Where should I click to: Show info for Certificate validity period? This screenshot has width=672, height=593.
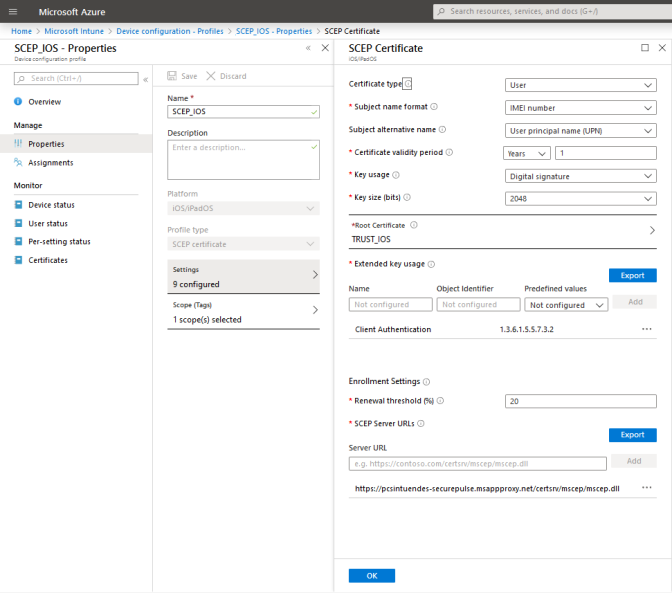click(449, 152)
